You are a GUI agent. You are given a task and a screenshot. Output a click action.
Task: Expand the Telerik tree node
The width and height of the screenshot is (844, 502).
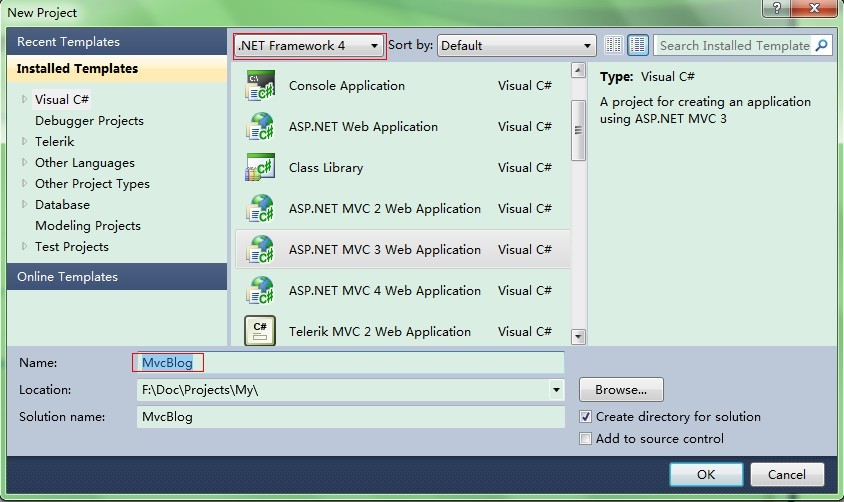click(24, 141)
